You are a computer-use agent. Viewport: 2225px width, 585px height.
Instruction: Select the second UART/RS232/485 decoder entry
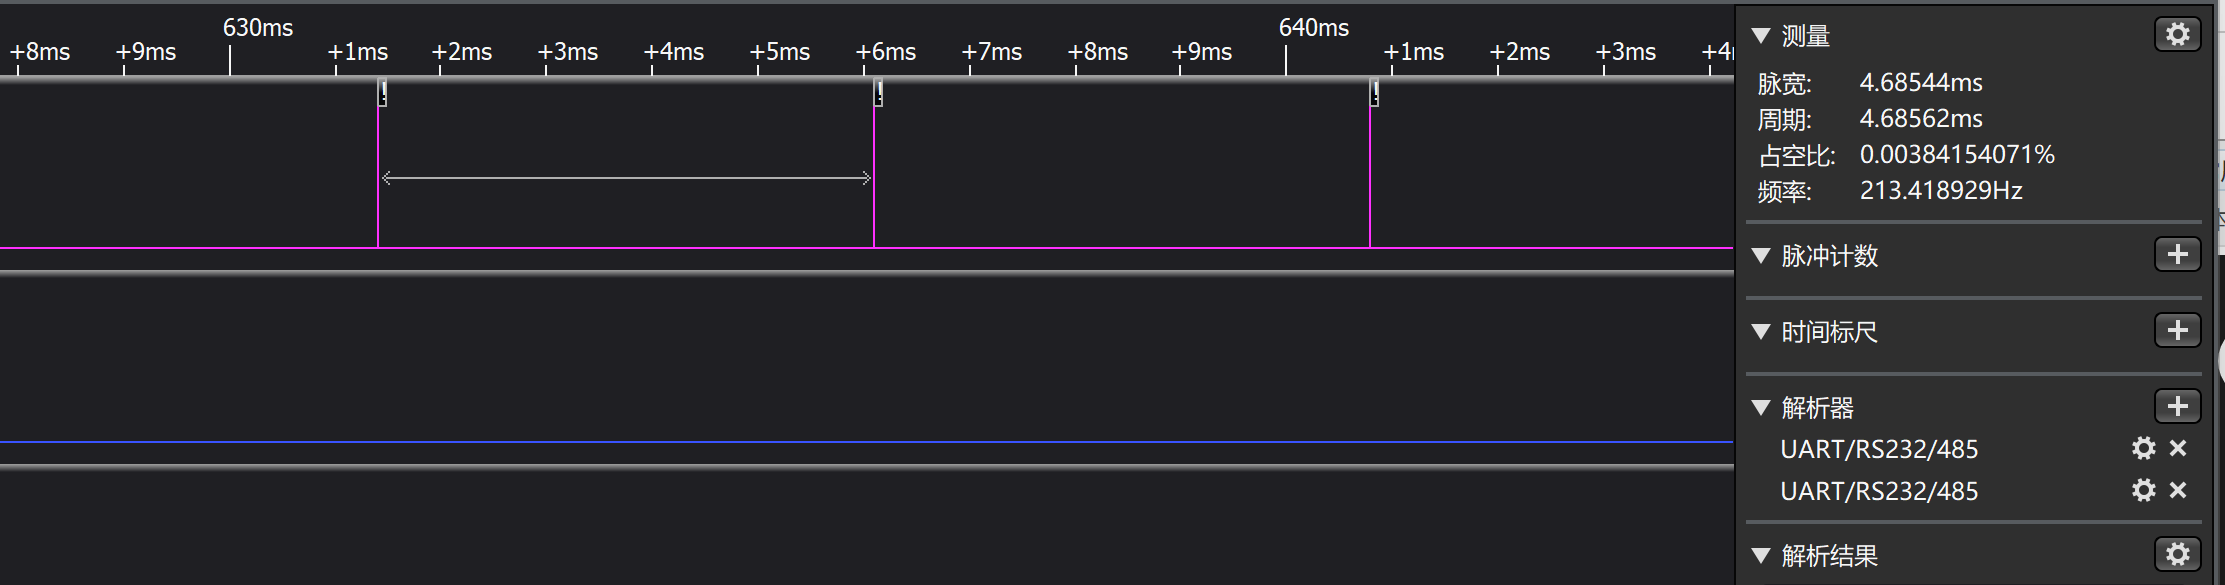coord(1878,492)
